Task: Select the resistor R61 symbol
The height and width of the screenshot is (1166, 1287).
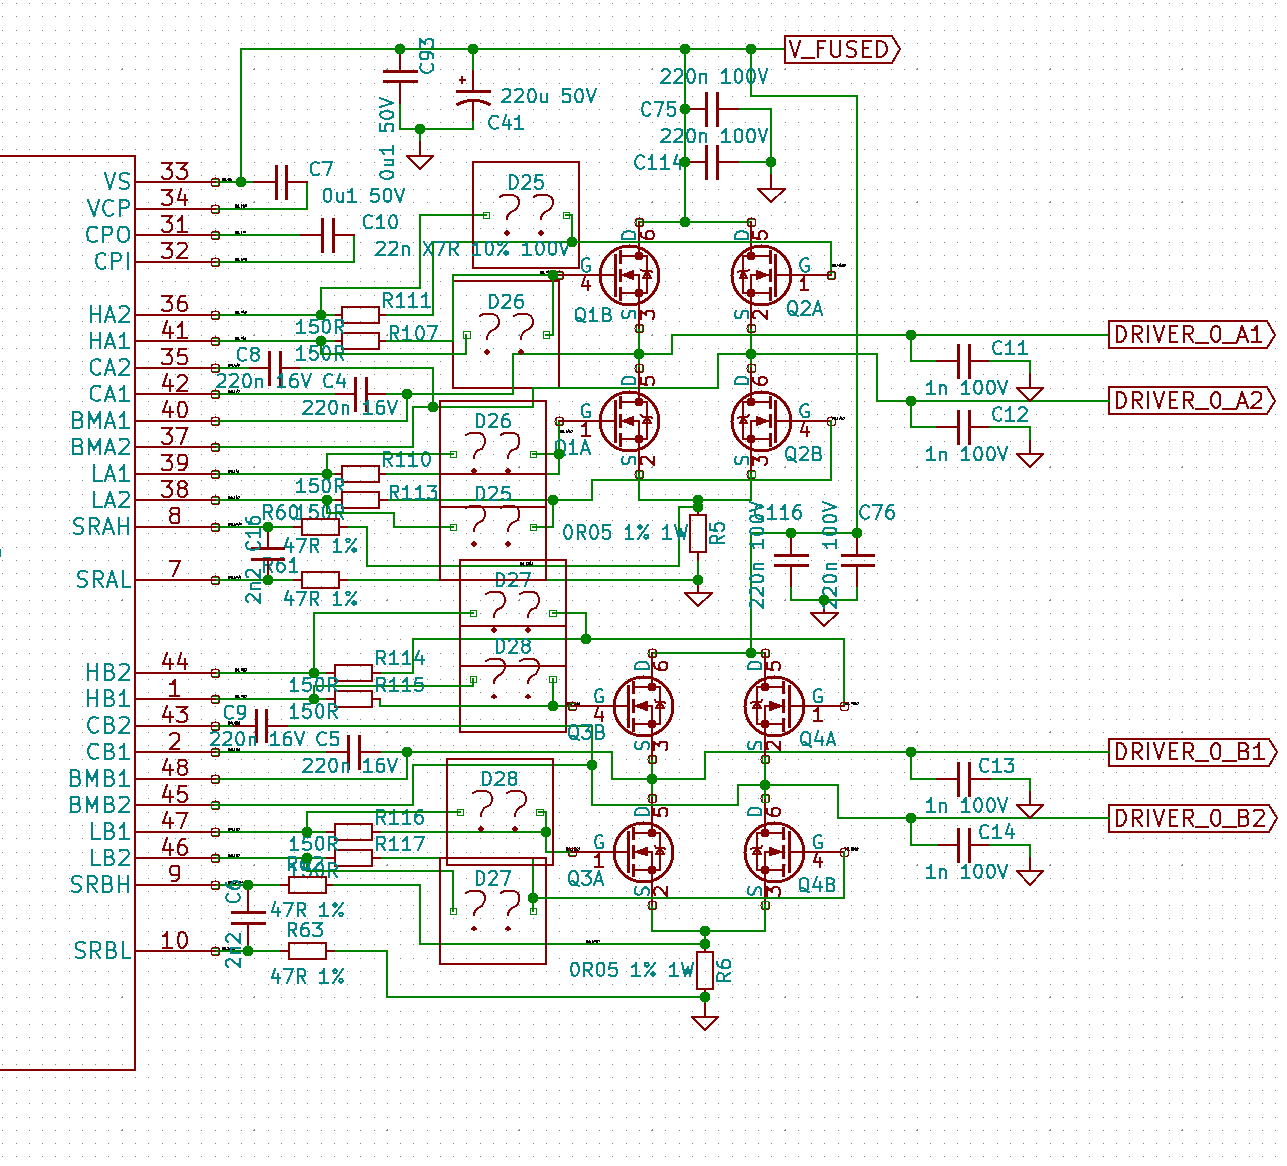Action: coord(321,579)
